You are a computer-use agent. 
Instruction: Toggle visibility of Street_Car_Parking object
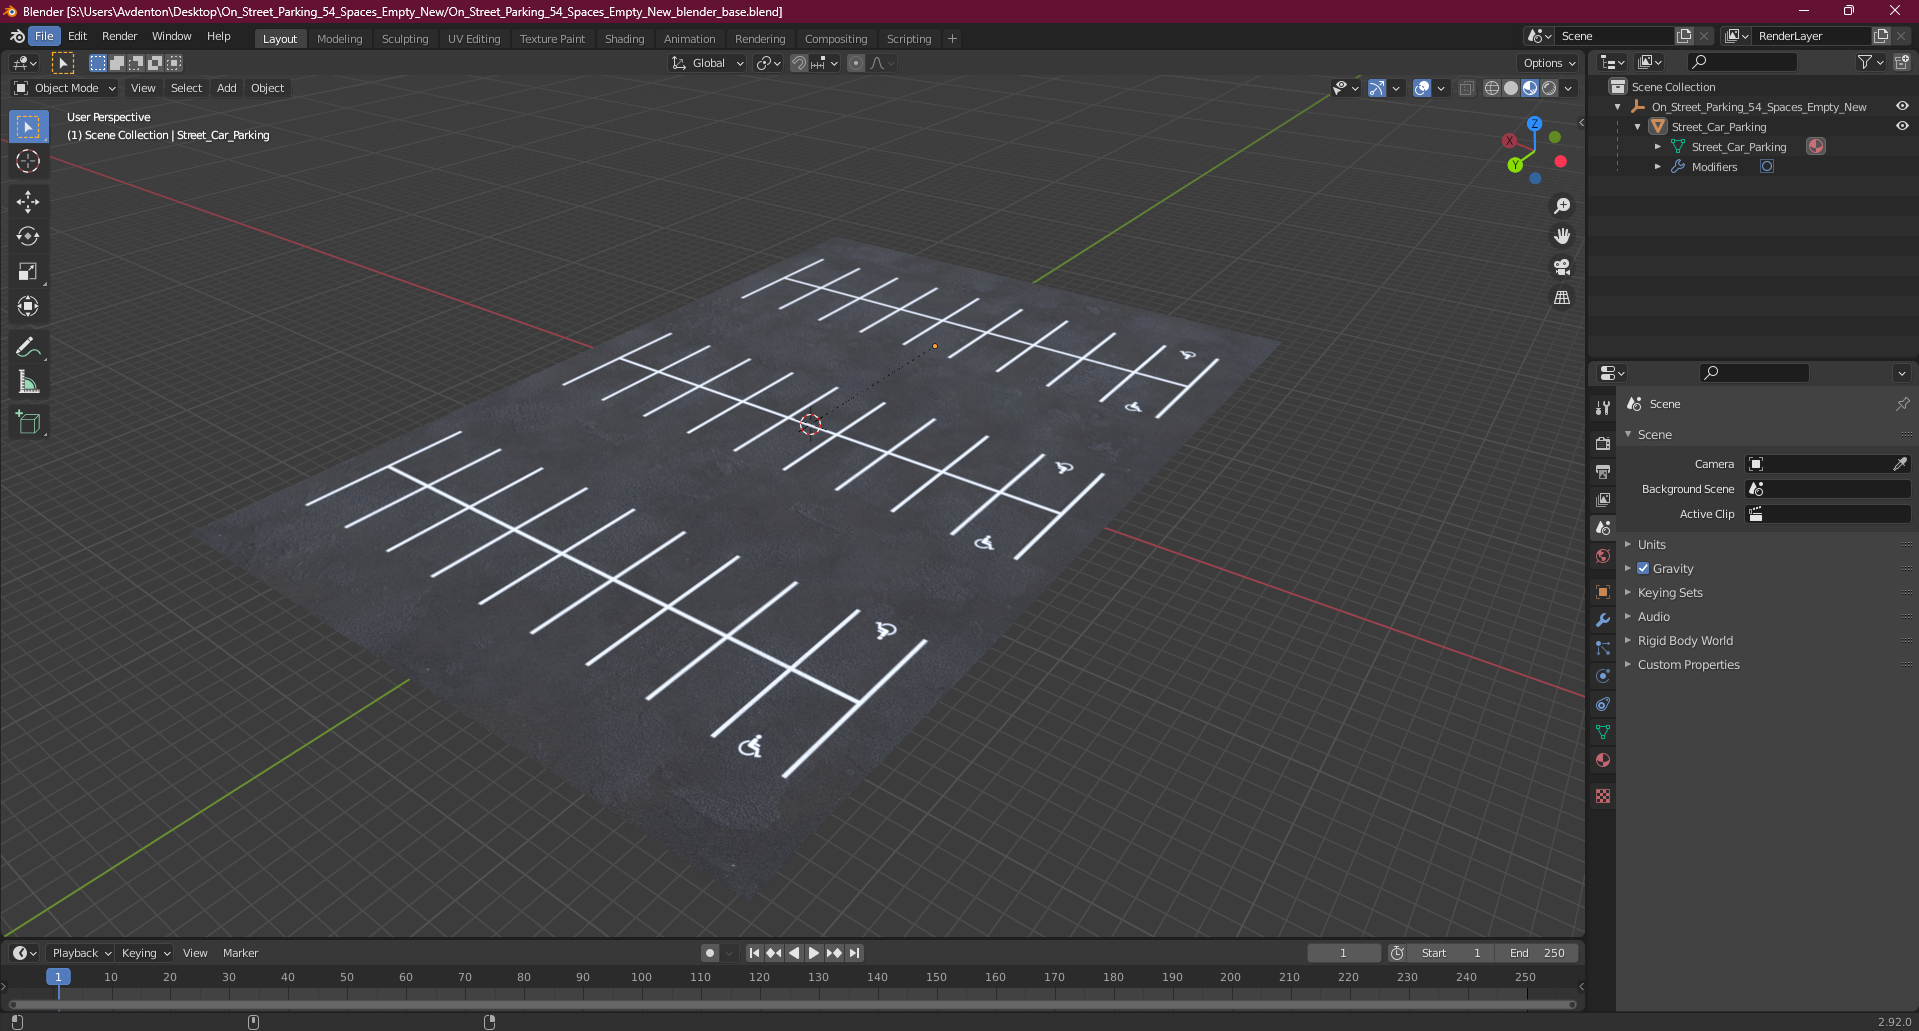point(1901,126)
